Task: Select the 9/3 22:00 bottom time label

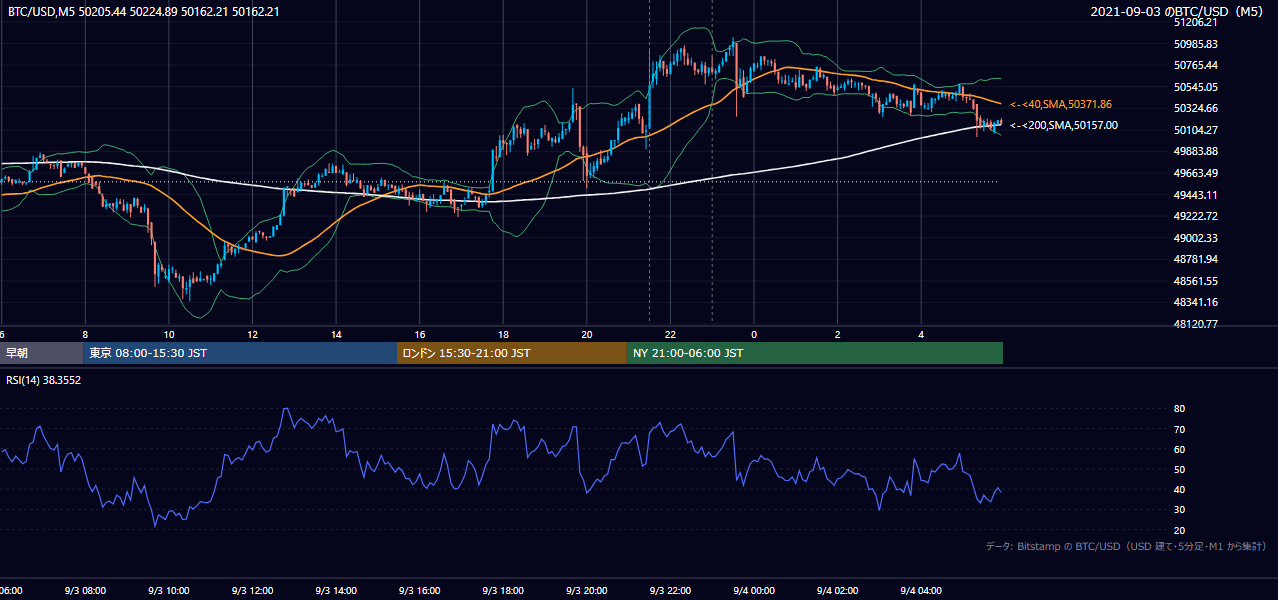Action: point(671,592)
